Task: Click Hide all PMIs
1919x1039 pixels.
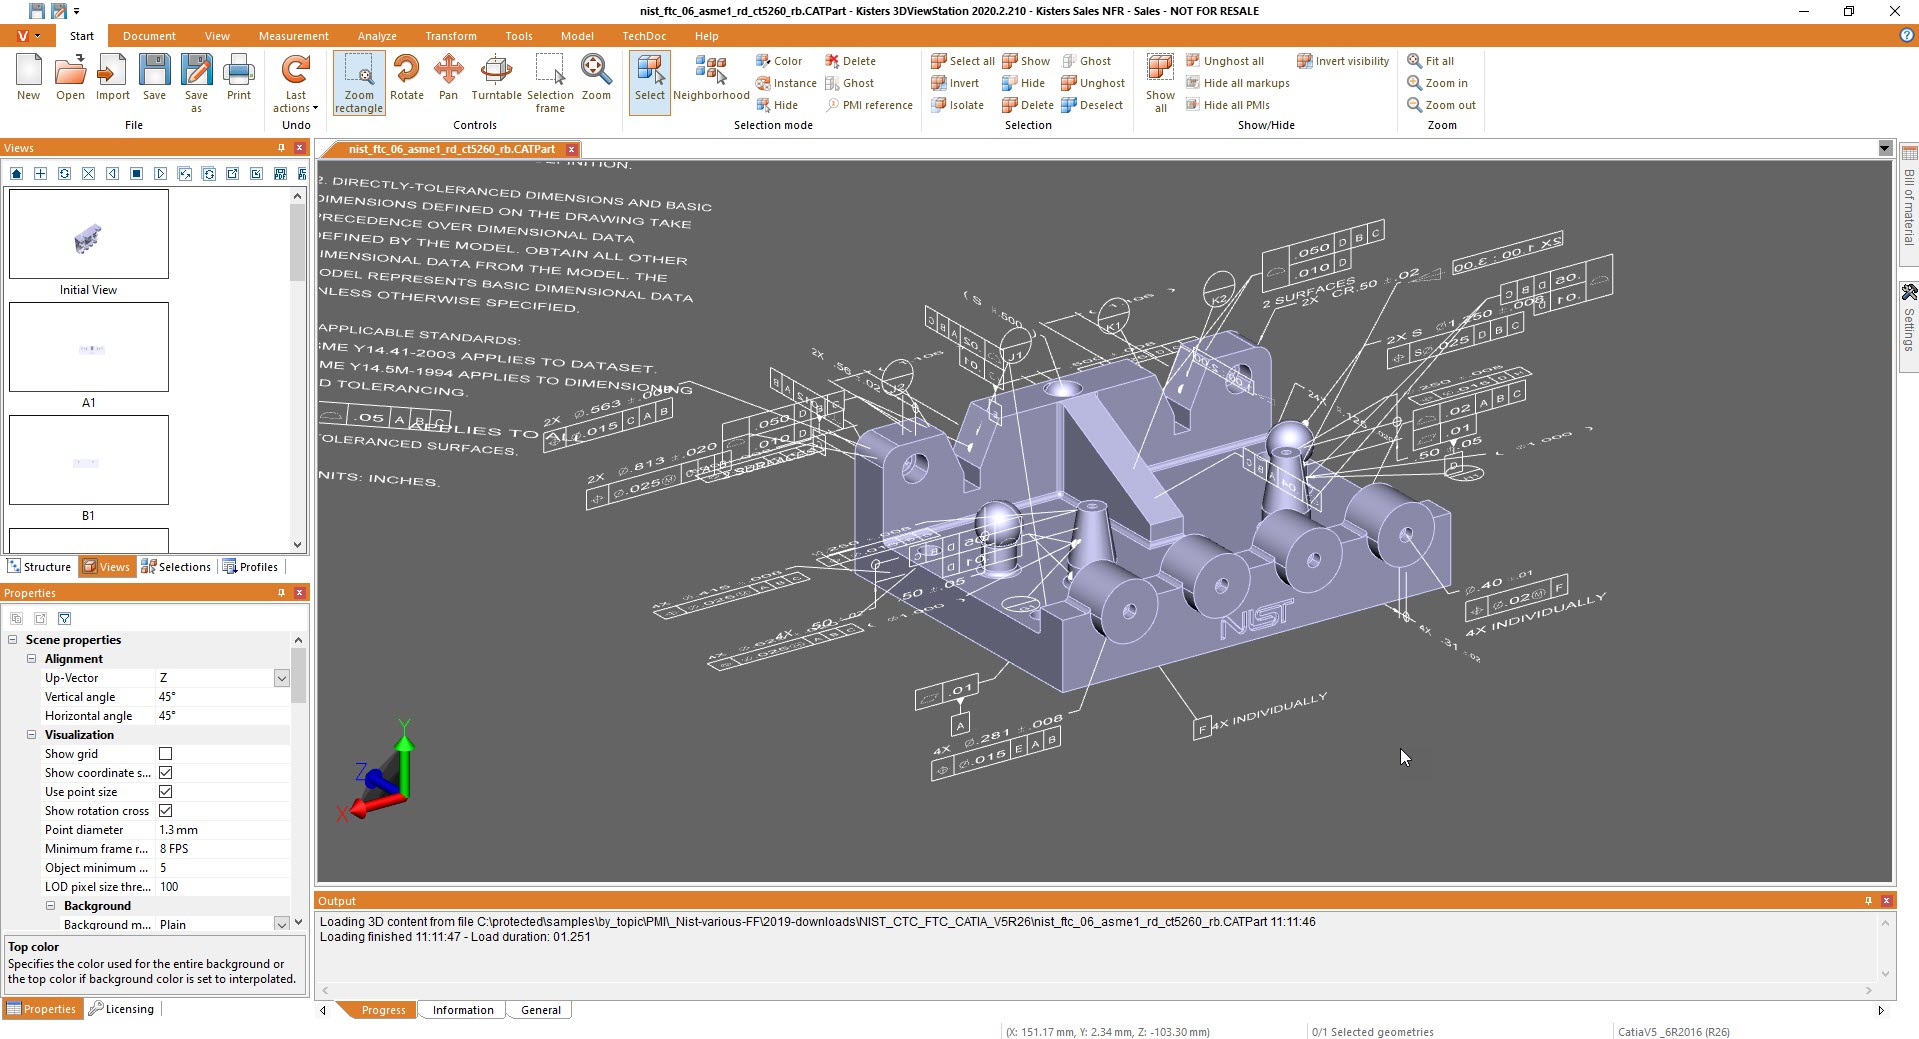Action: (1227, 105)
